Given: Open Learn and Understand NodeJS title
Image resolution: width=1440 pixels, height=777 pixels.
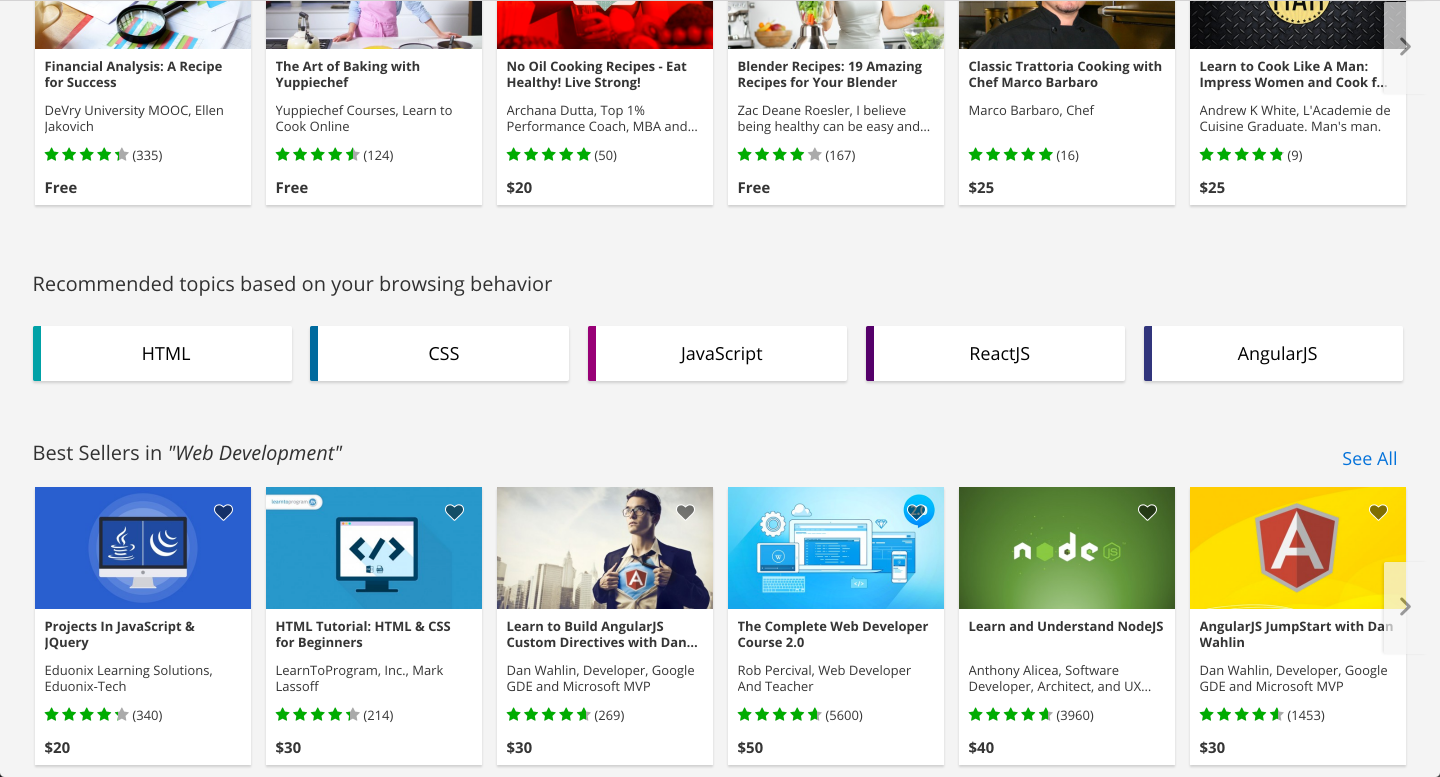Looking at the screenshot, I should 1066,626.
